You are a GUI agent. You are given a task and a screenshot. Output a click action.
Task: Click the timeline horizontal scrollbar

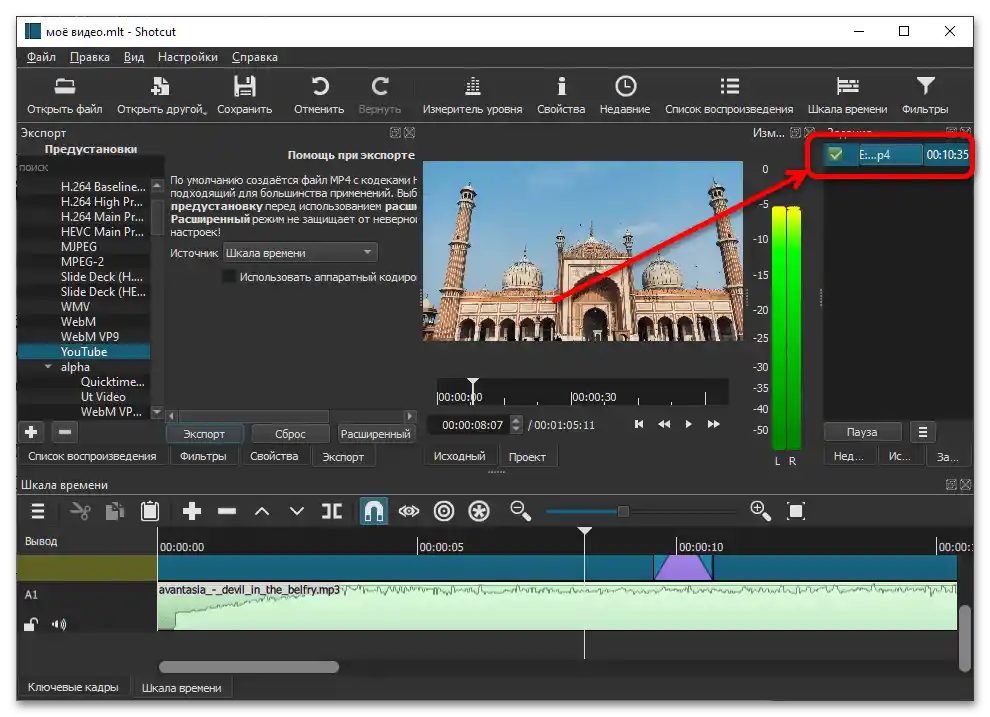(249, 667)
